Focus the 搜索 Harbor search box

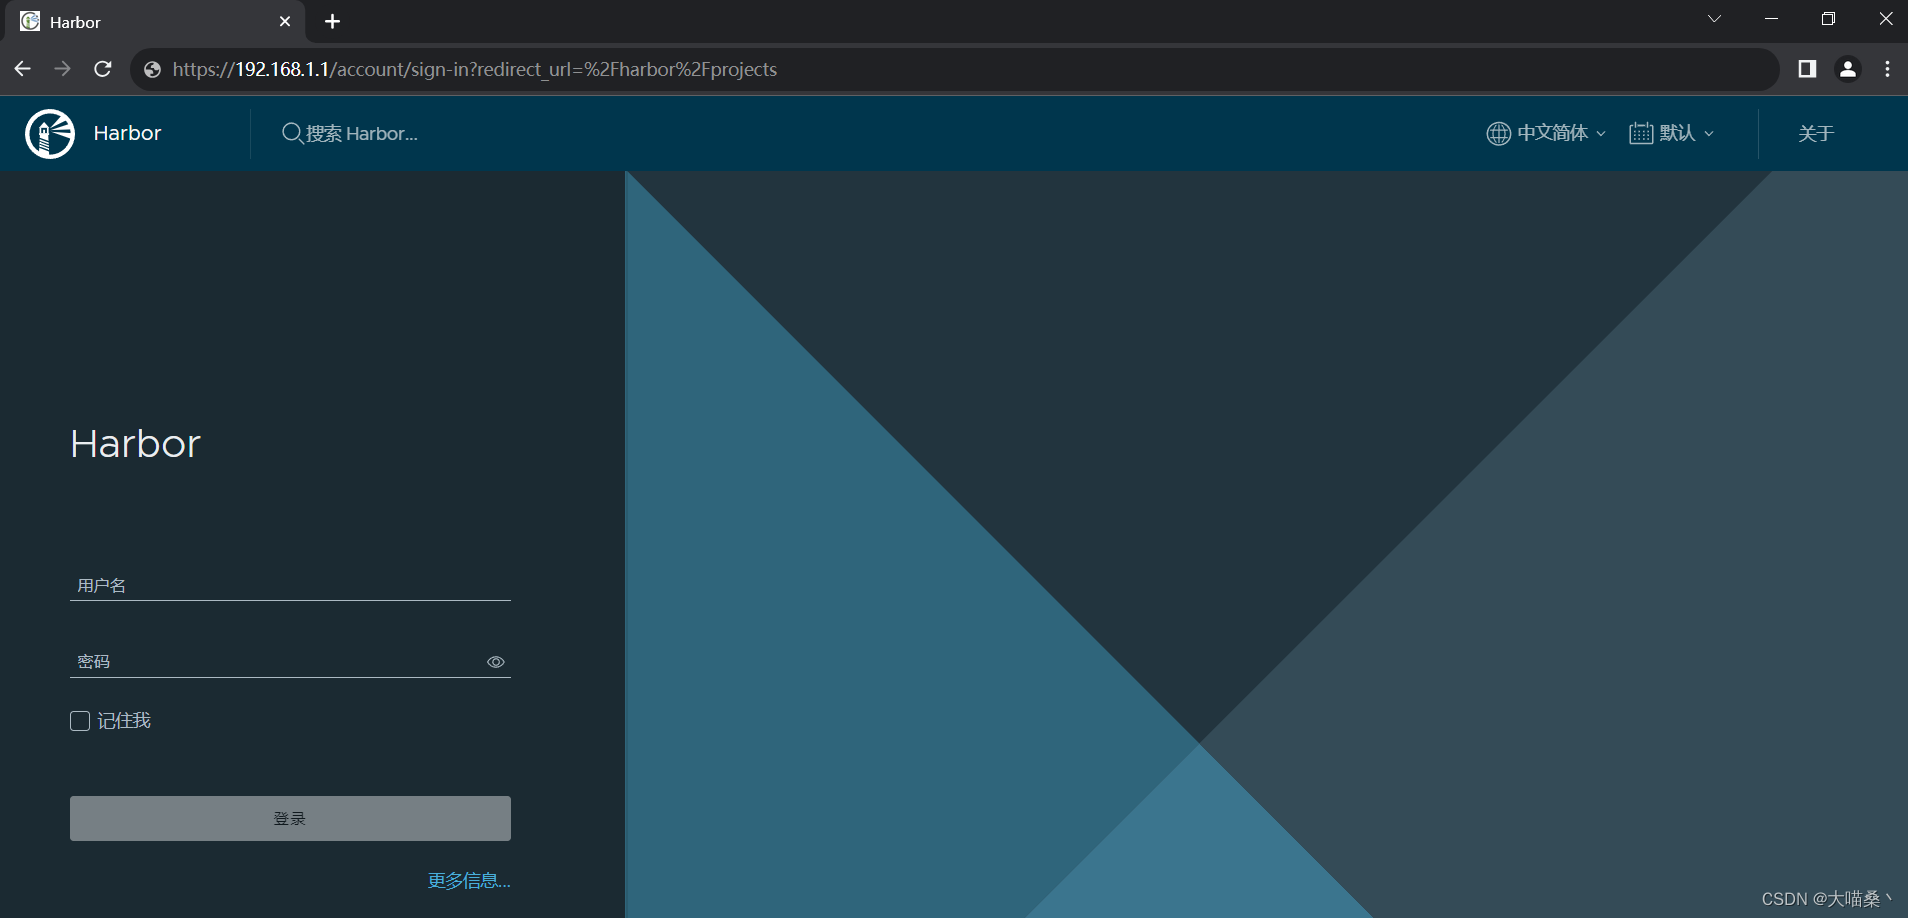(362, 133)
